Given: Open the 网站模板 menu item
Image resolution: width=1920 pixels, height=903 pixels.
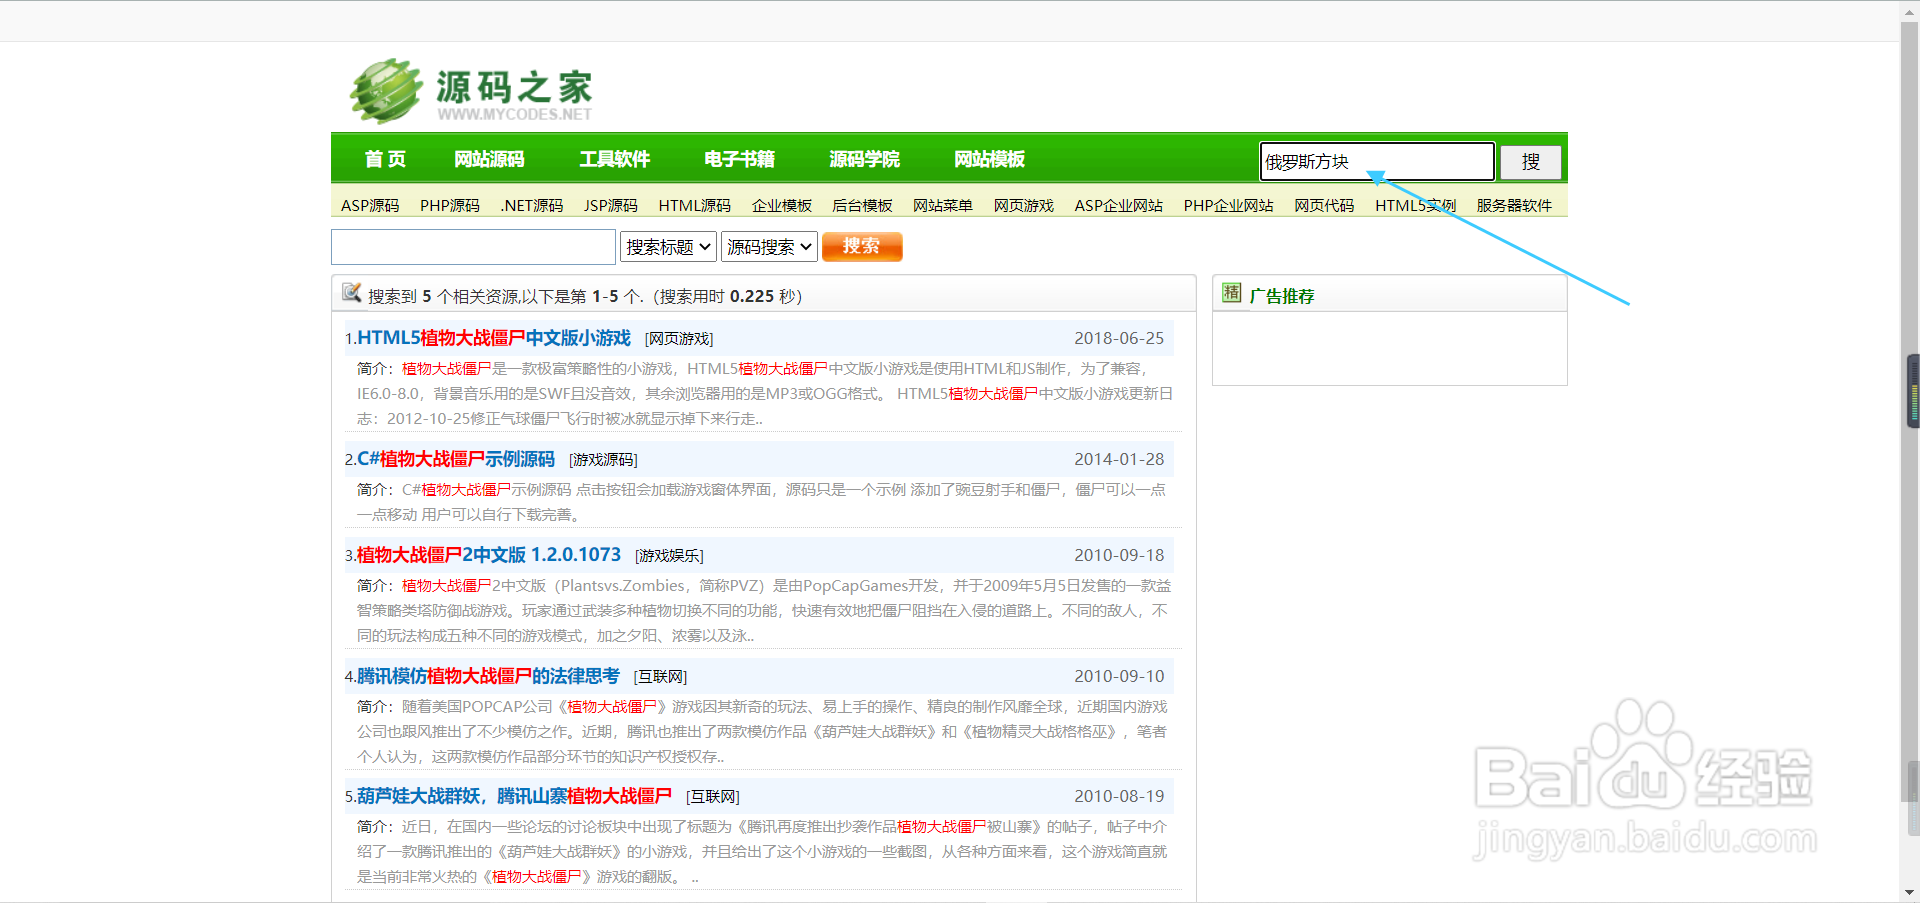Looking at the screenshot, I should pos(989,159).
